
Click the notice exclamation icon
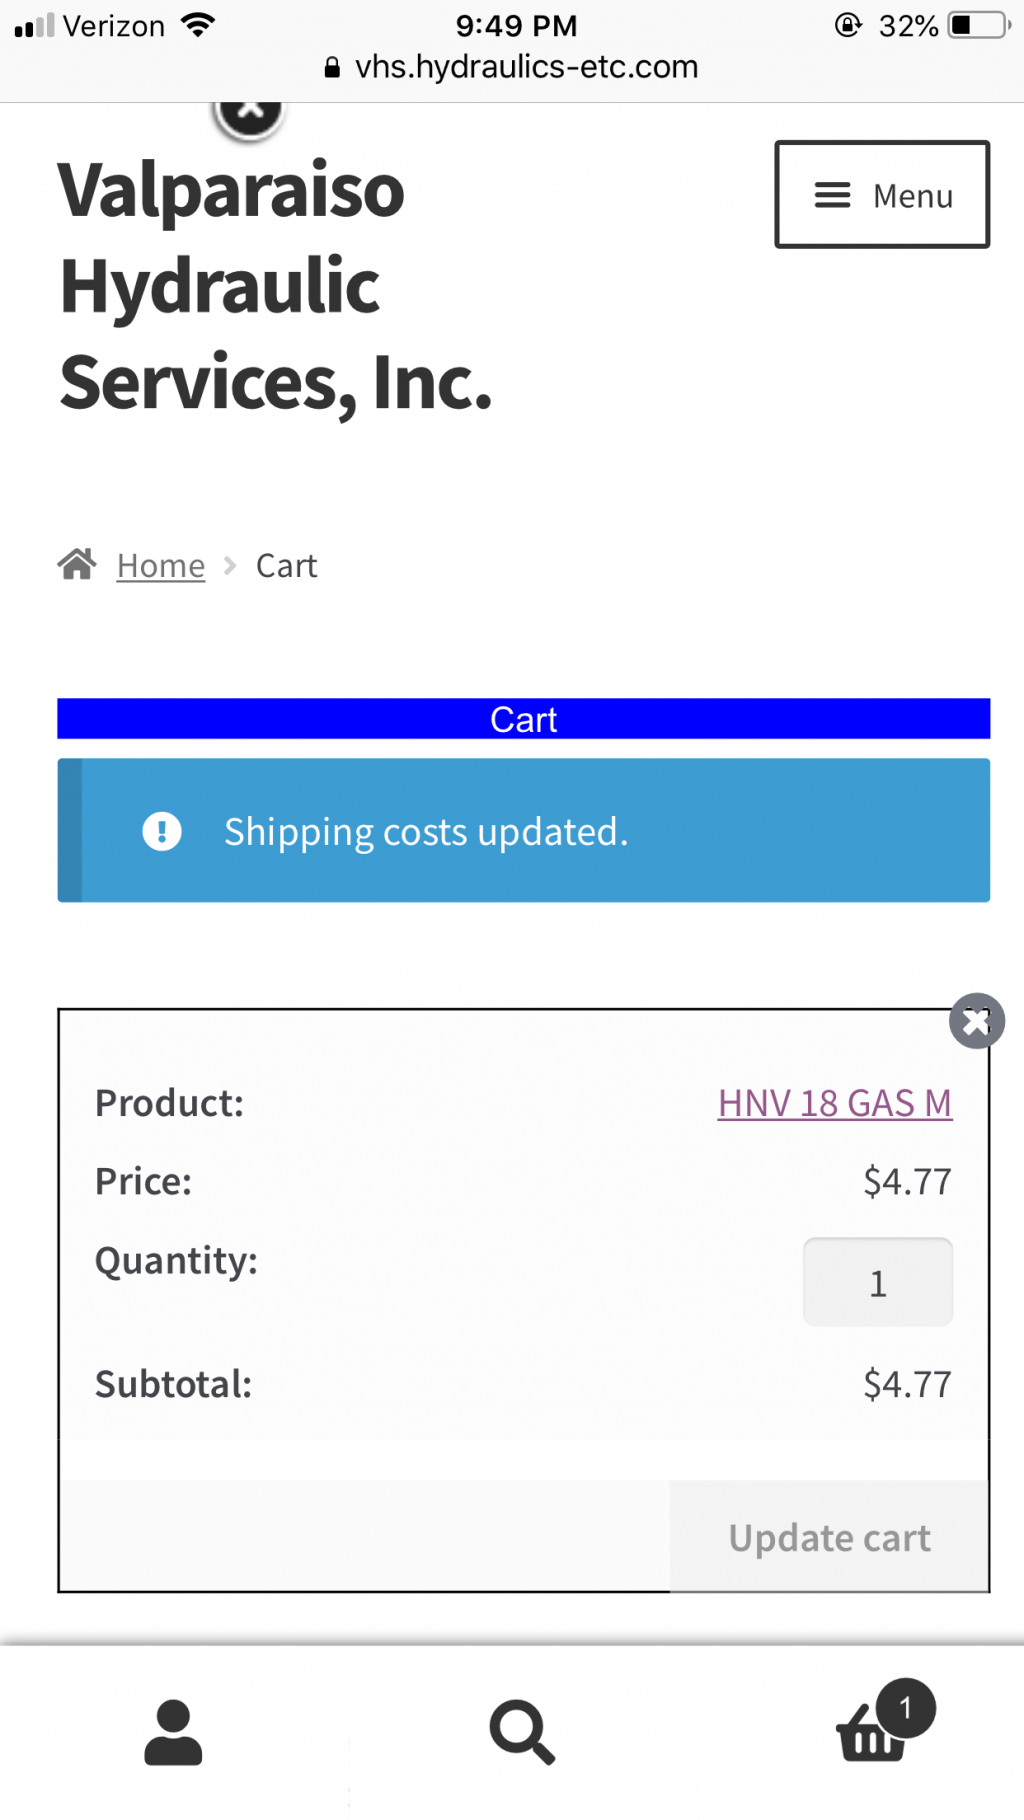(162, 831)
